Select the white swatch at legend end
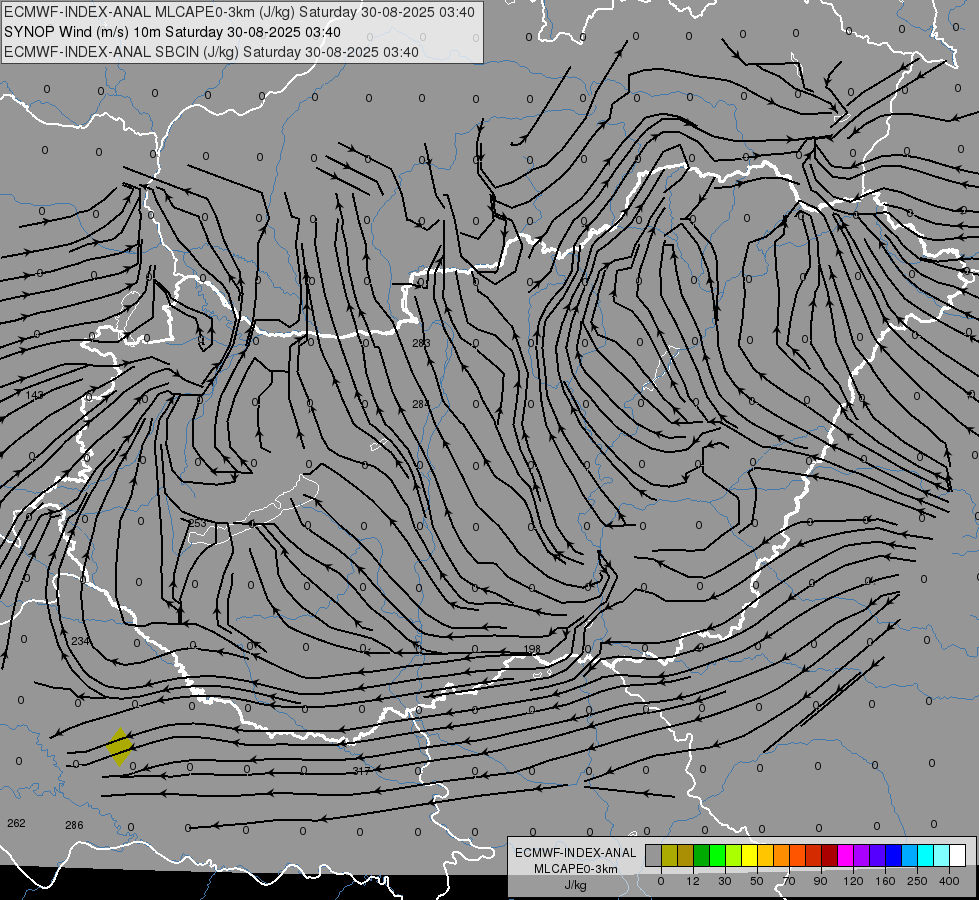This screenshot has width=979, height=900. click(x=957, y=856)
